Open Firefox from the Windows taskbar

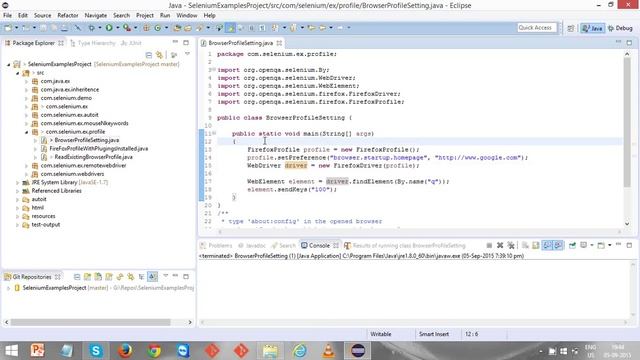(x=125, y=351)
